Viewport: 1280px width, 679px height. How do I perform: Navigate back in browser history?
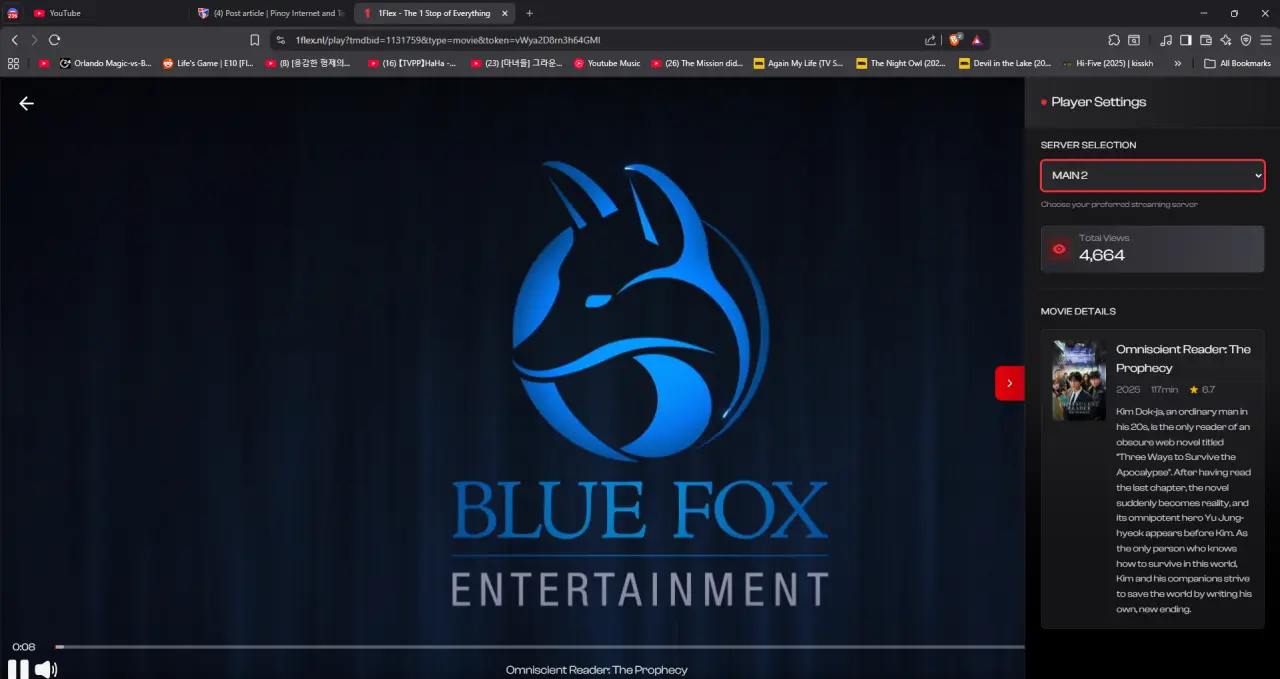tap(14, 40)
